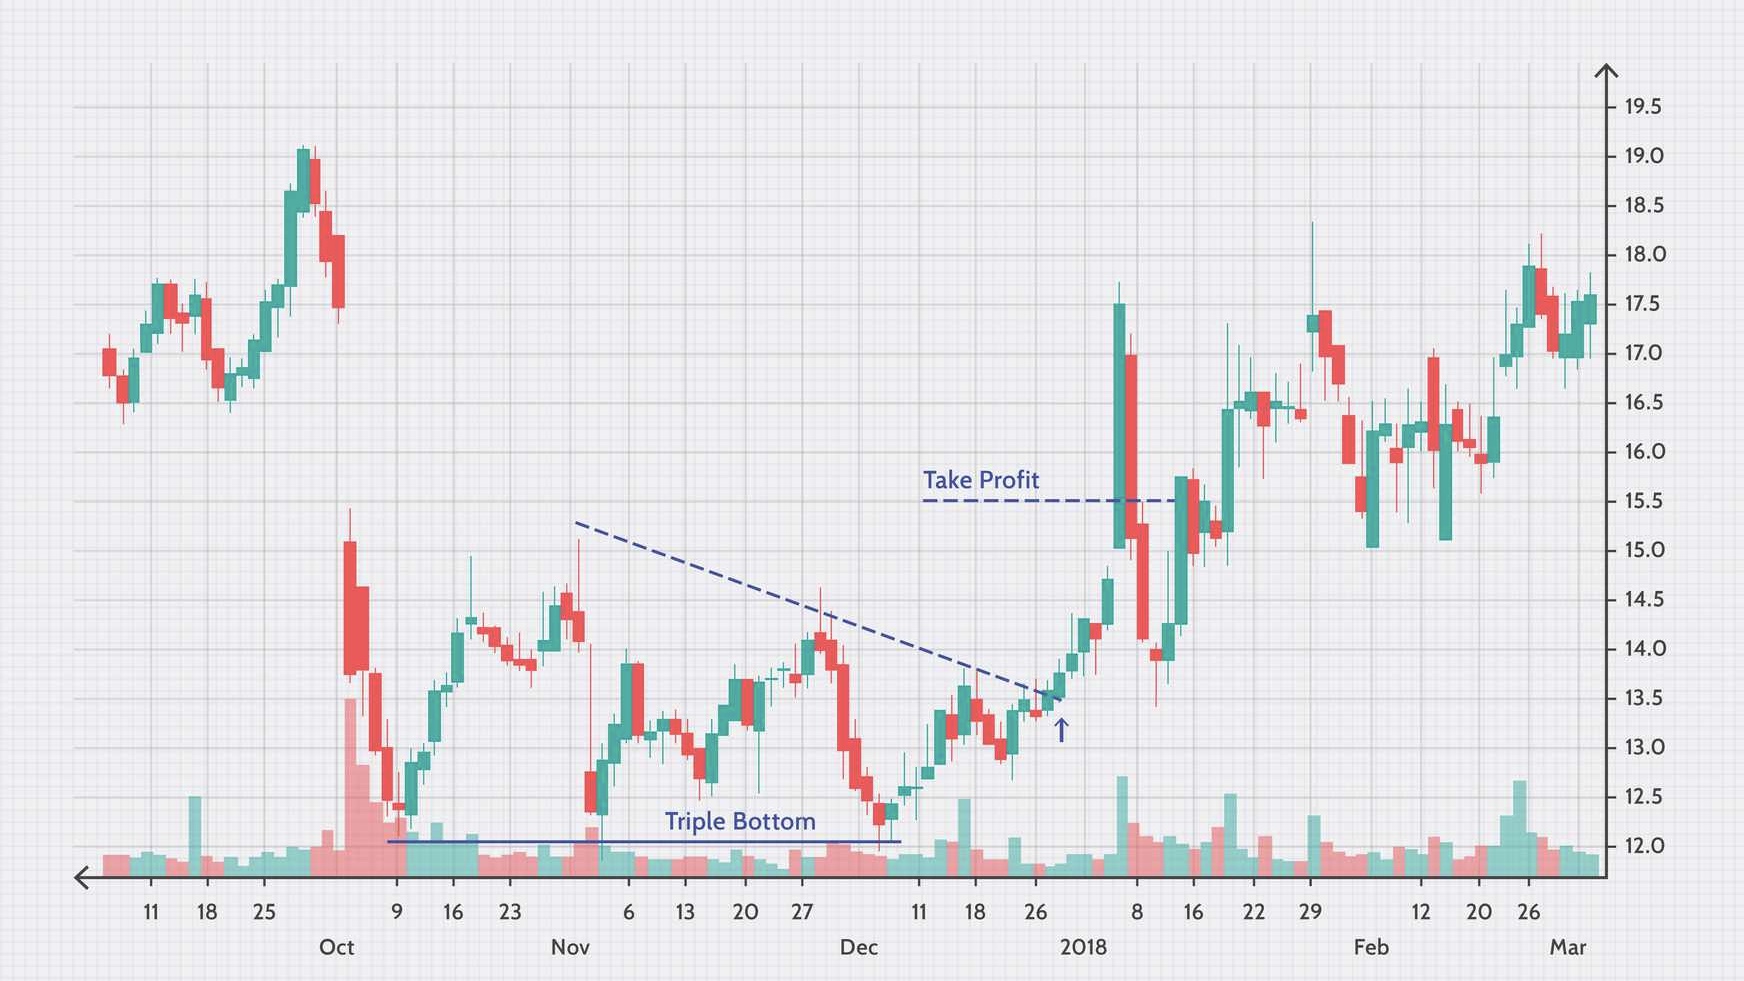Screen dimensions: 1744x981
Task: Click the Take Profit label
Action: [x=980, y=480]
